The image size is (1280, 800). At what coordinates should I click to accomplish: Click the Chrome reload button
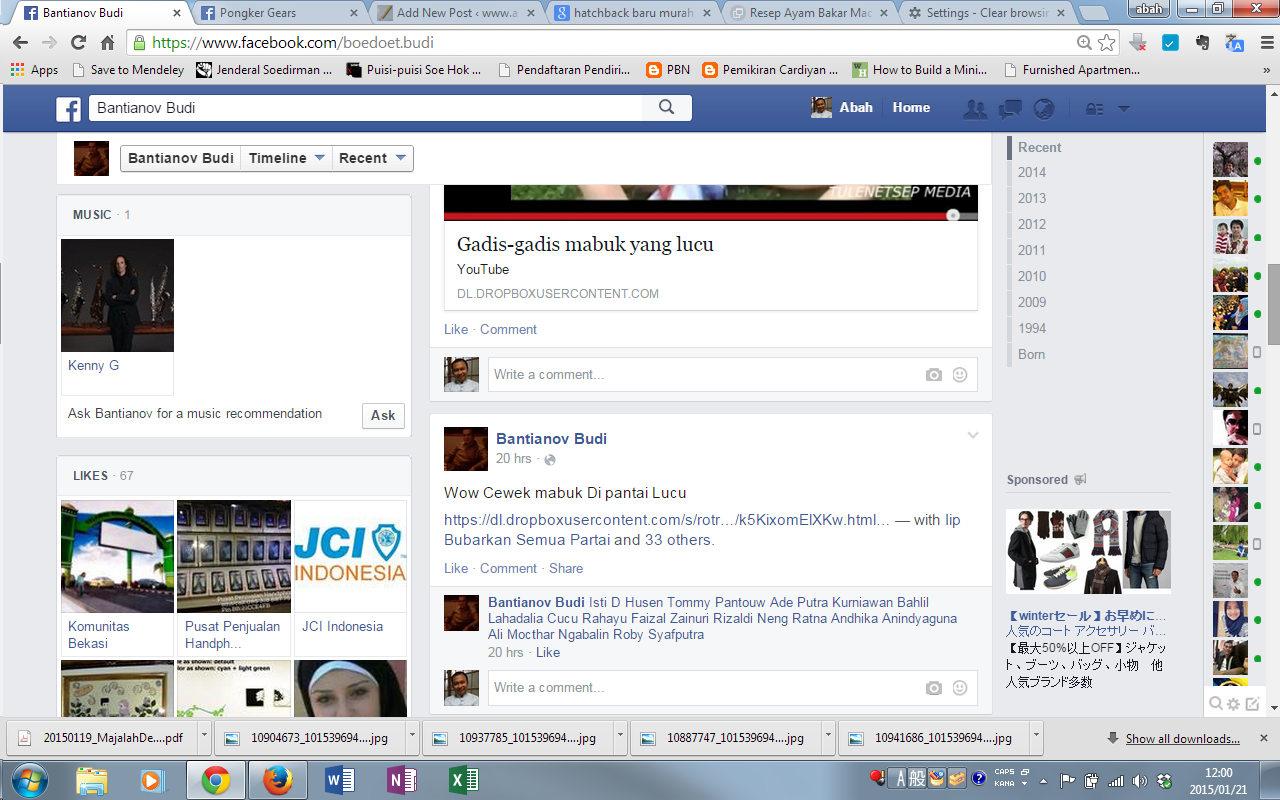click(78, 43)
